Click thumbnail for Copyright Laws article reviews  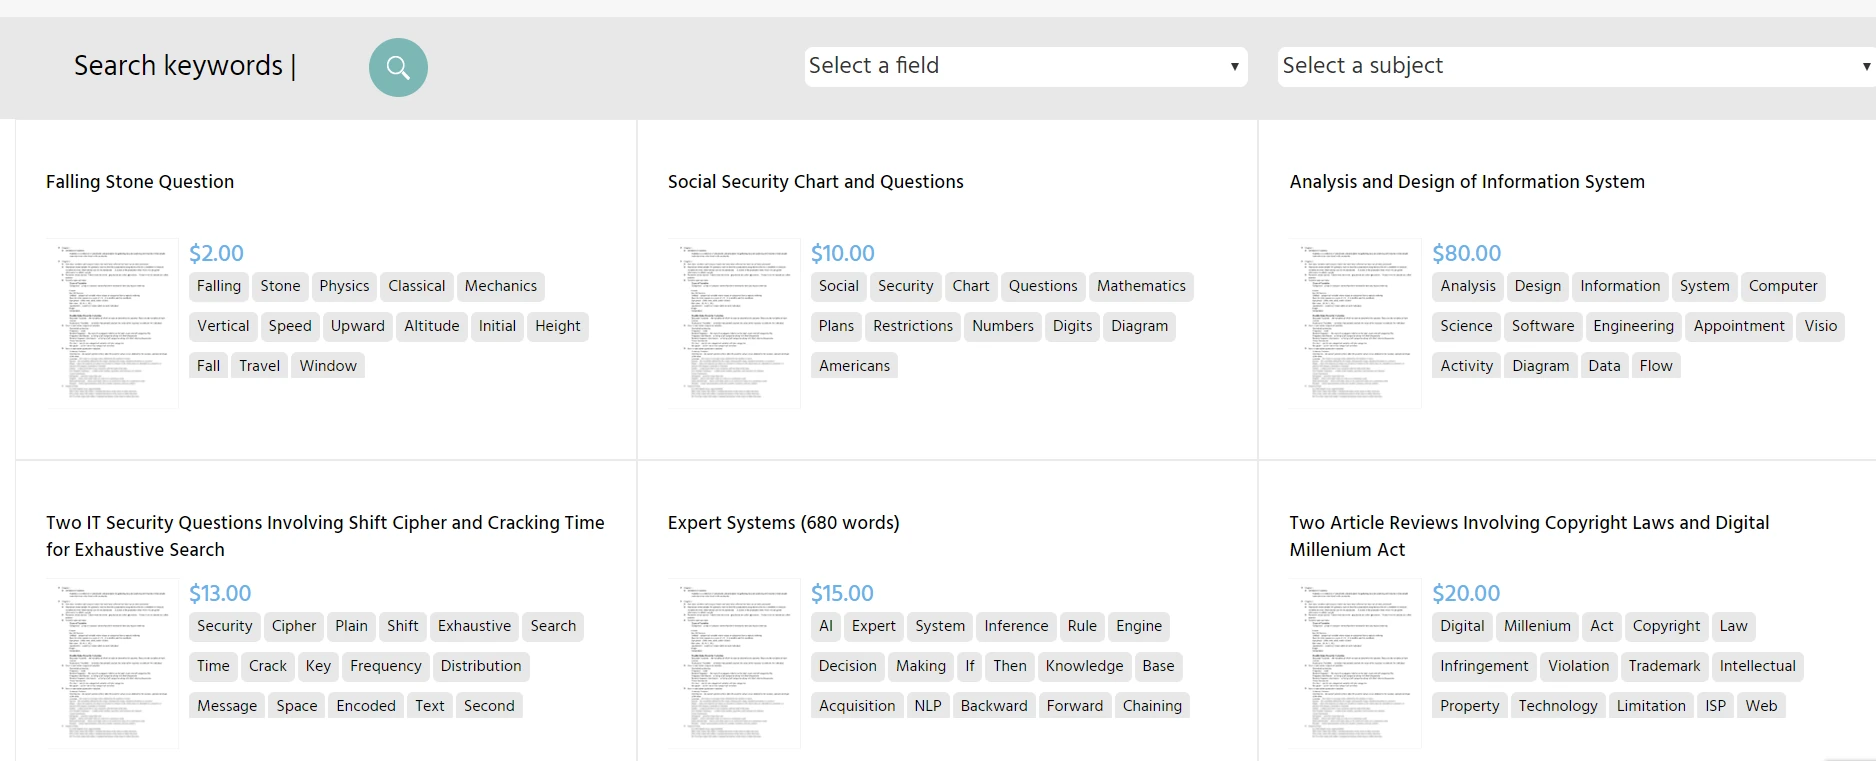click(1356, 663)
